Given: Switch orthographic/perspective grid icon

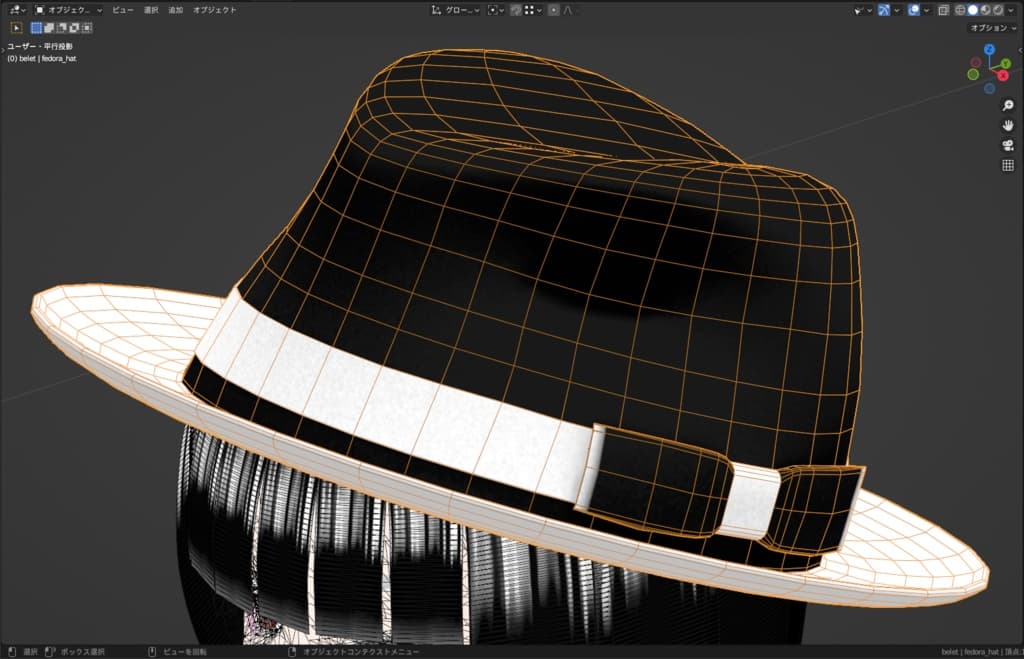Looking at the screenshot, I should [x=1008, y=165].
